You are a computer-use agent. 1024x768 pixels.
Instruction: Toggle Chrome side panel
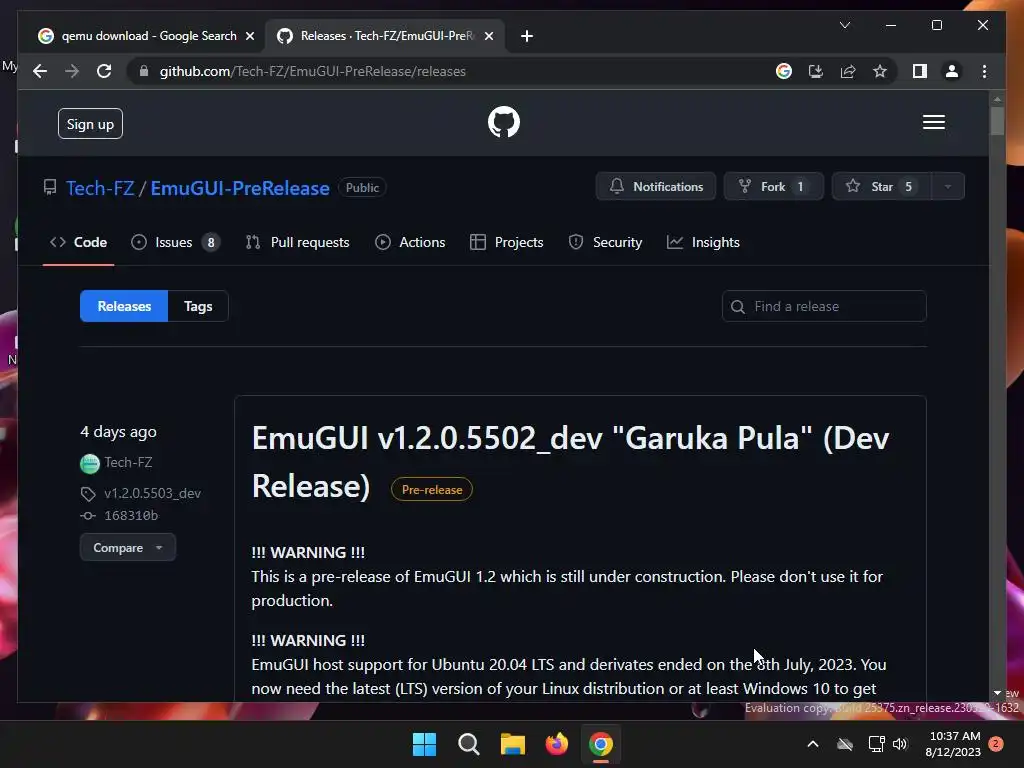[920, 71]
